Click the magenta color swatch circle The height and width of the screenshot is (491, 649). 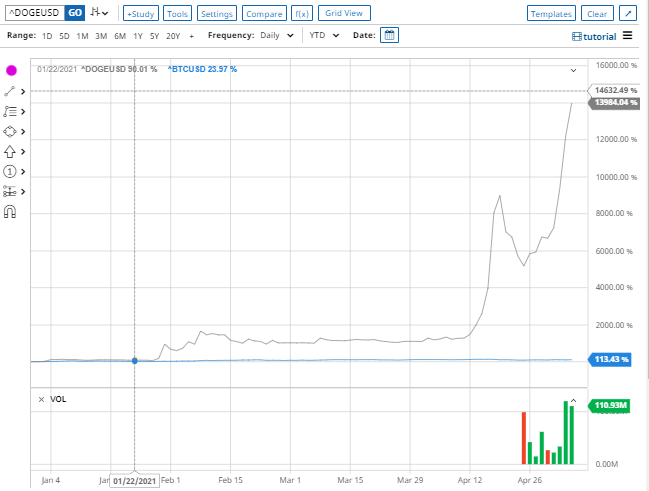(x=11, y=70)
